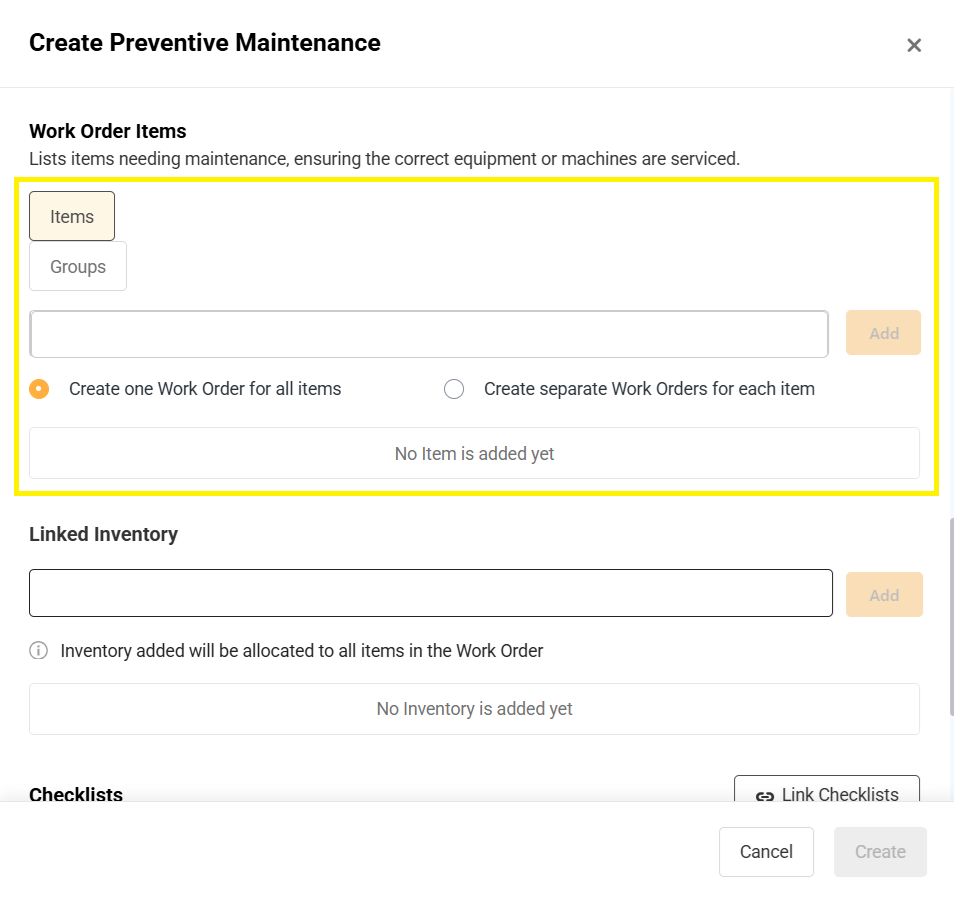Open the Linked Inventory search field
954x901 pixels.
430,593
